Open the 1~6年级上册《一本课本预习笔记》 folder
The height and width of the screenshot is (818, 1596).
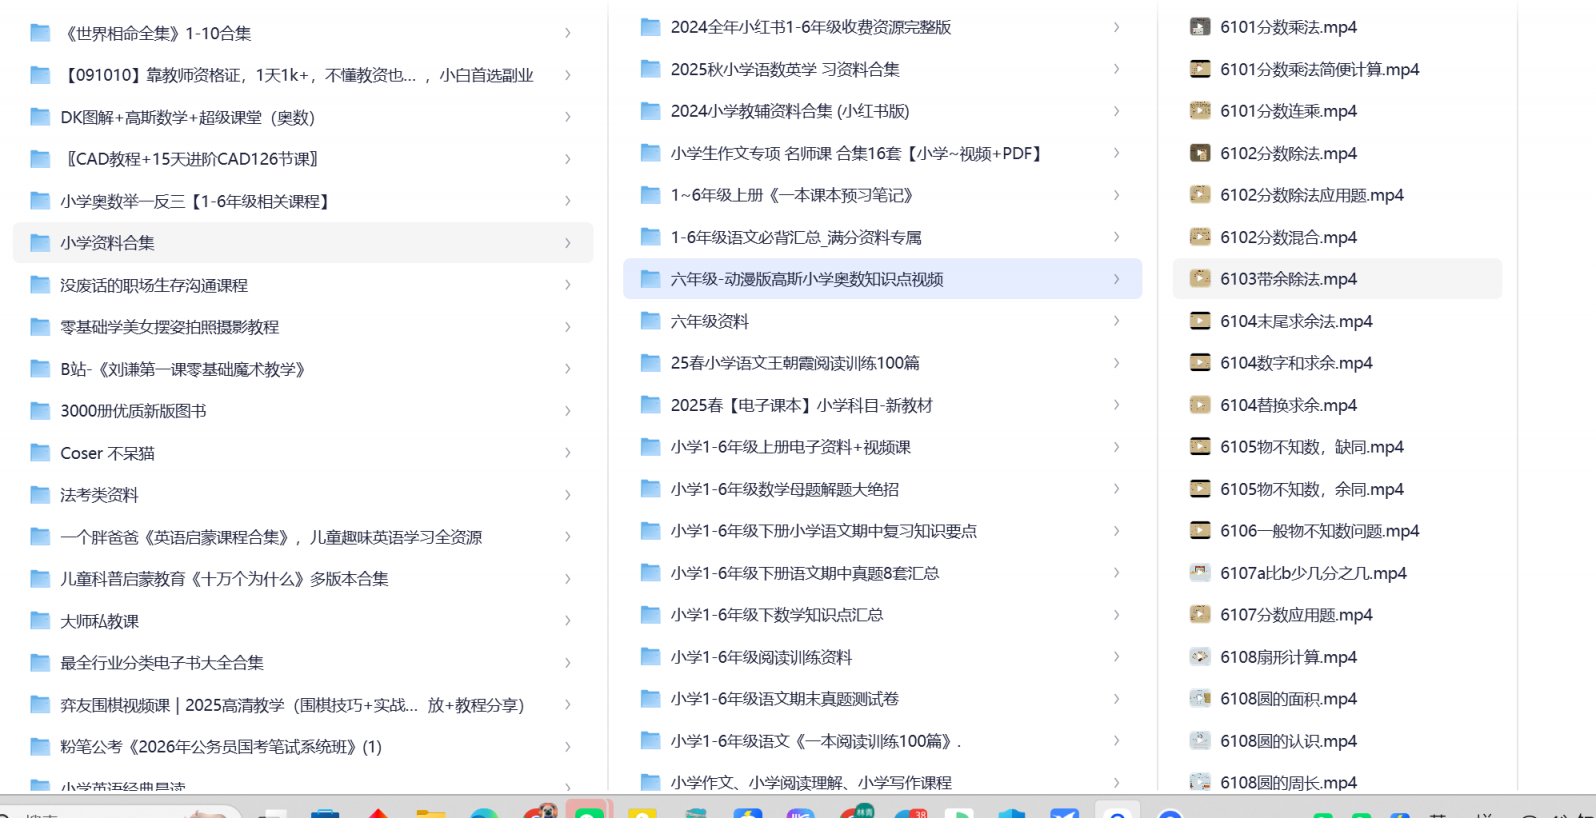(791, 195)
